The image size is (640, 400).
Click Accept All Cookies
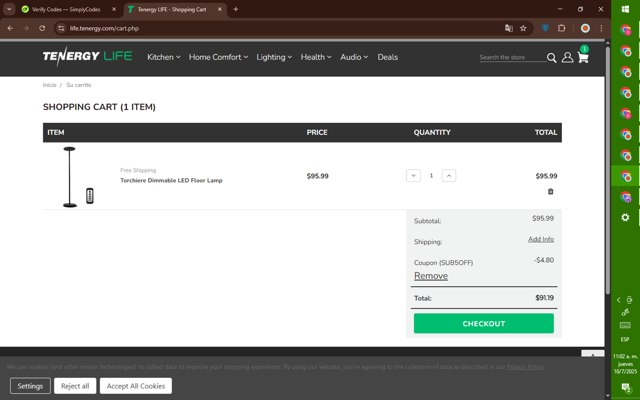pyautogui.click(x=136, y=386)
